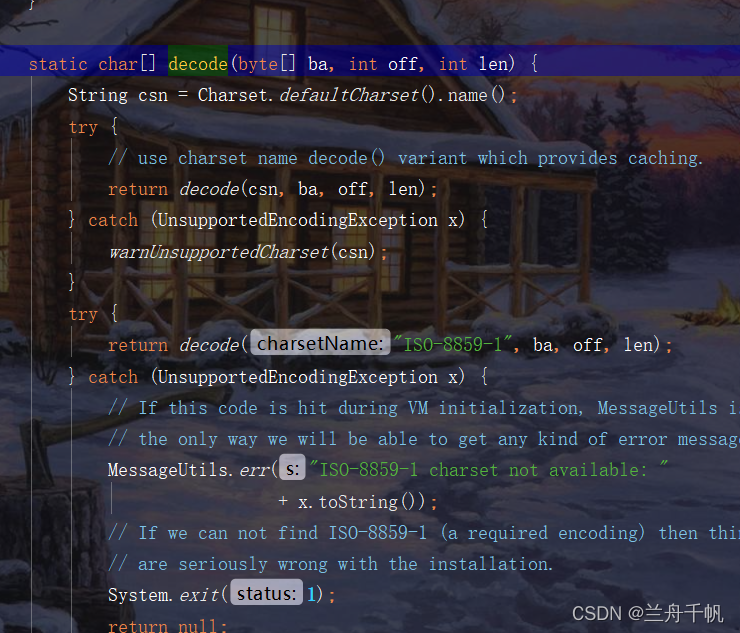The image size is (740, 633).
Task: Click 'warnUnsupportedCharset' method call
Action: 219,252
